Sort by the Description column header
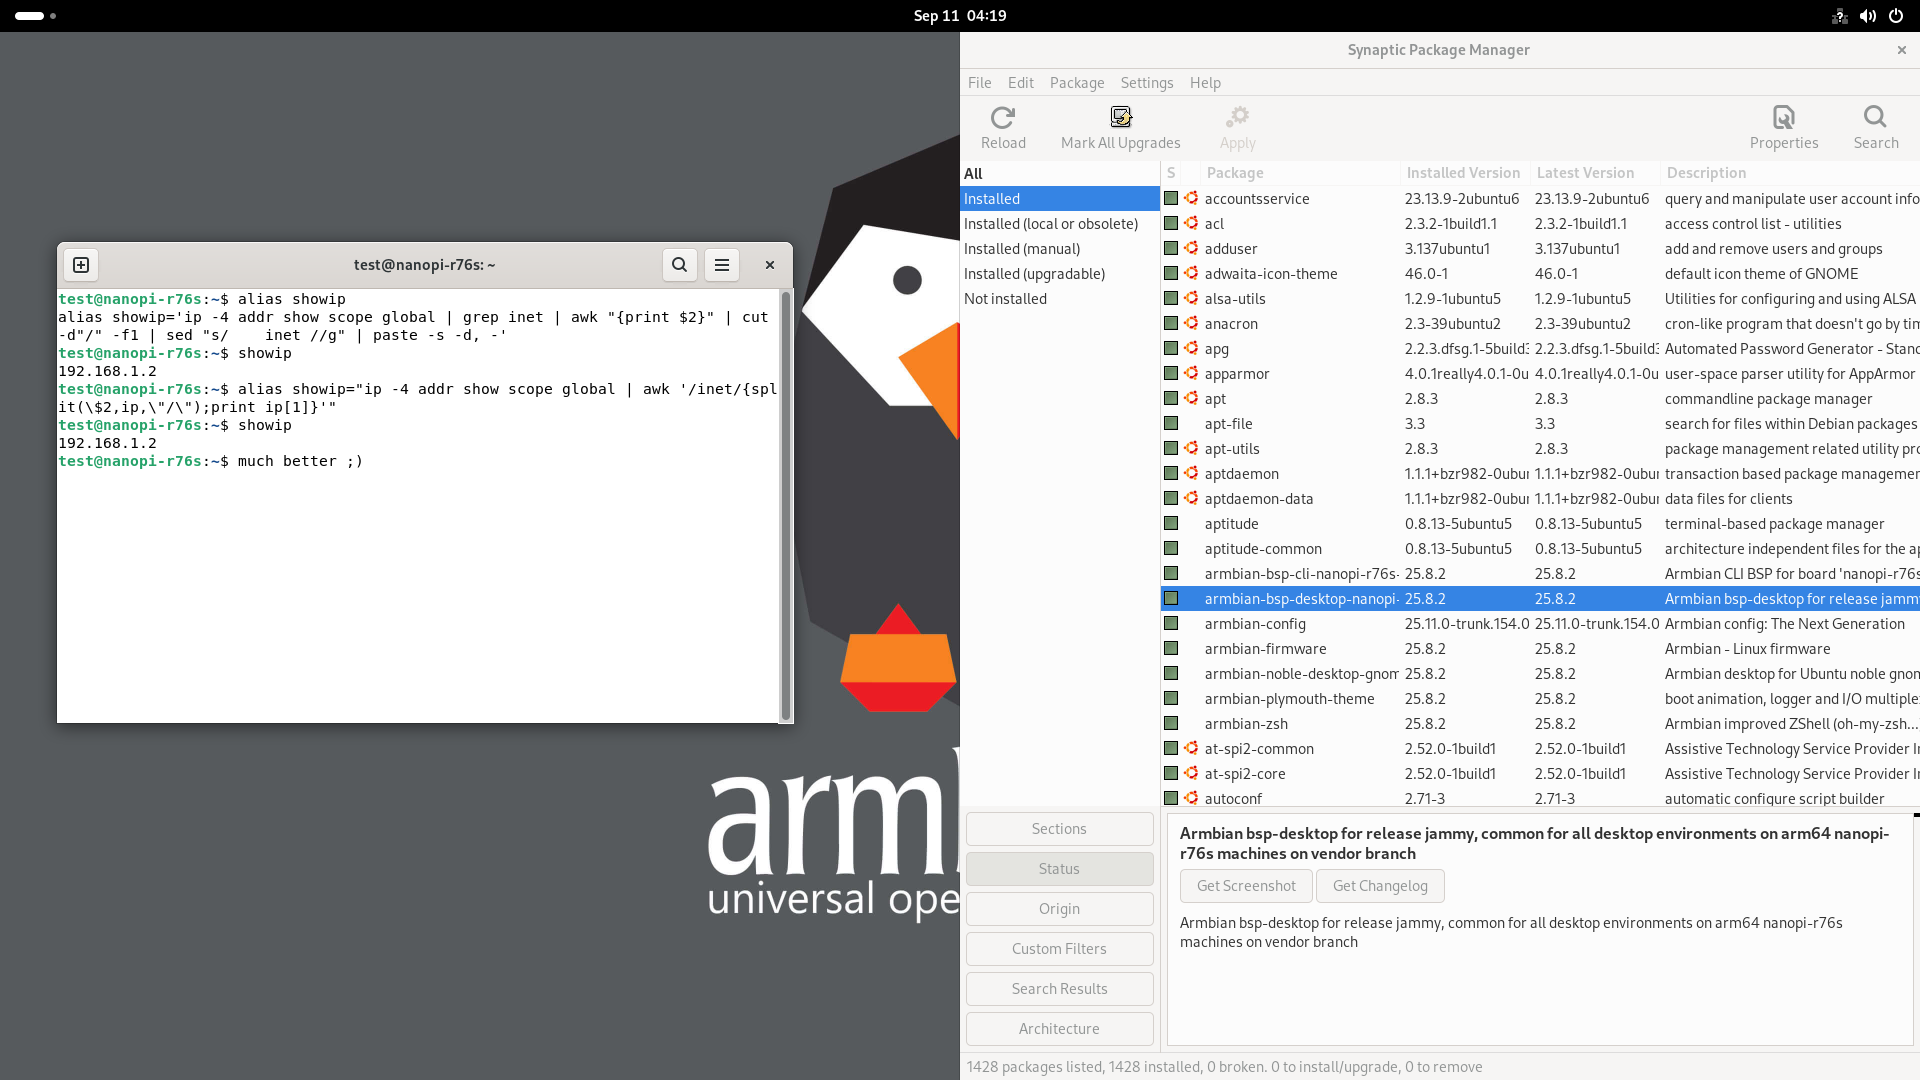 pos(1790,173)
